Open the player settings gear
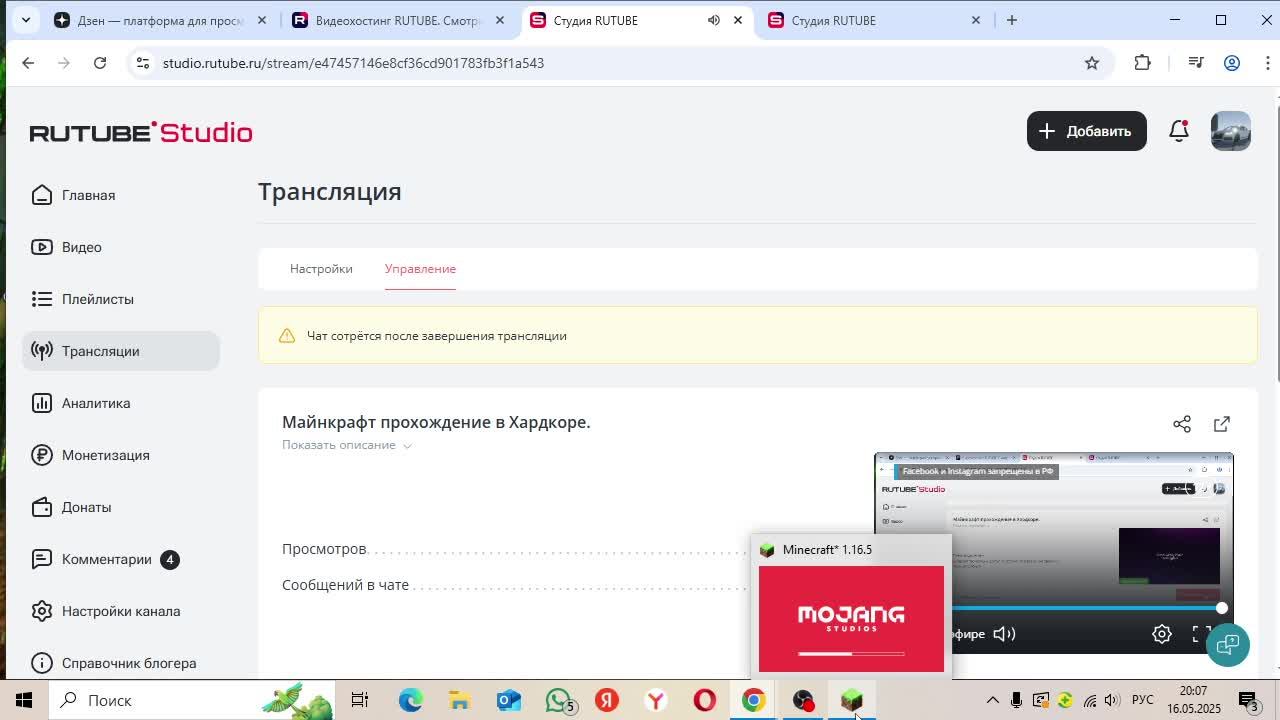The image size is (1280, 720). [x=1162, y=634]
